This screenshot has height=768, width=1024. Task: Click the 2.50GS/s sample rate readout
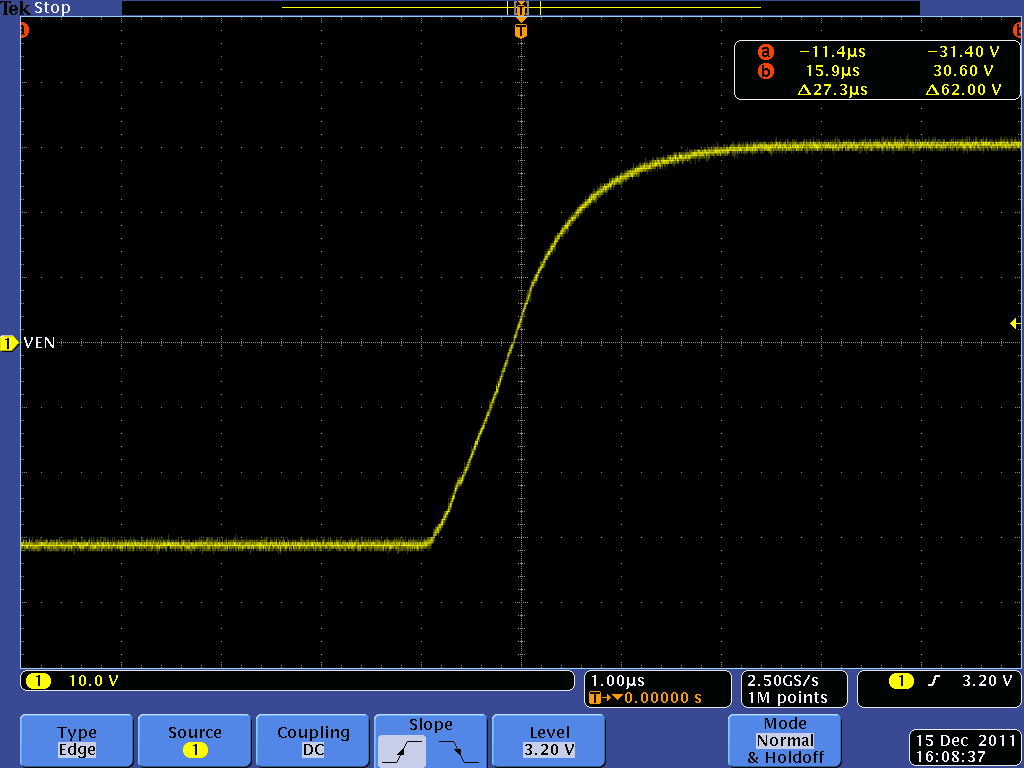tap(783, 681)
